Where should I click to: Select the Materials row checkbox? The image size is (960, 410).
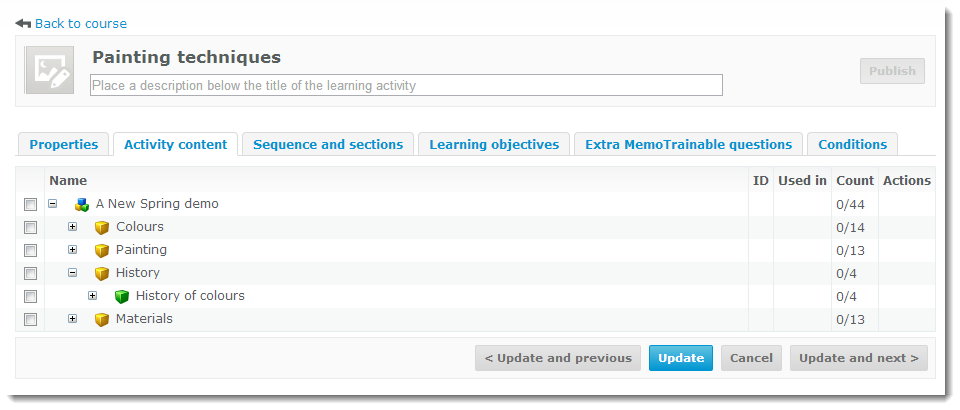coord(31,320)
